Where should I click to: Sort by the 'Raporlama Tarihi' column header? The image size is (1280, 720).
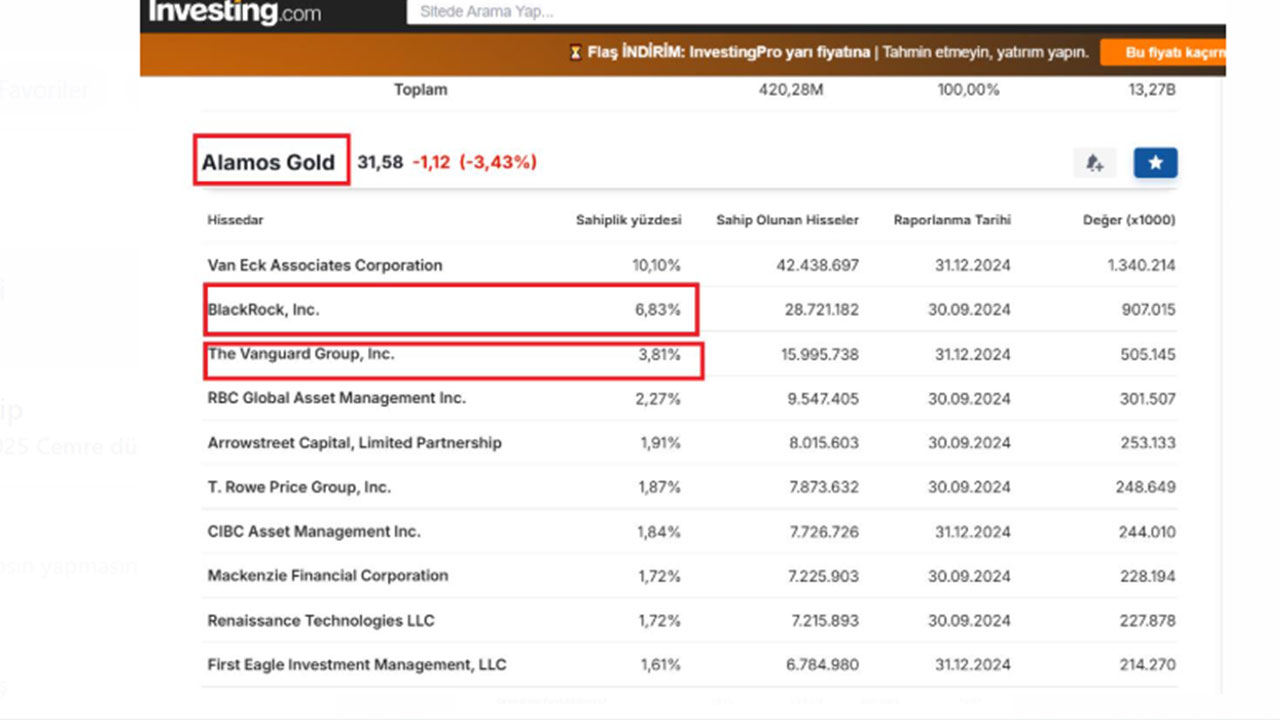click(x=952, y=220)
